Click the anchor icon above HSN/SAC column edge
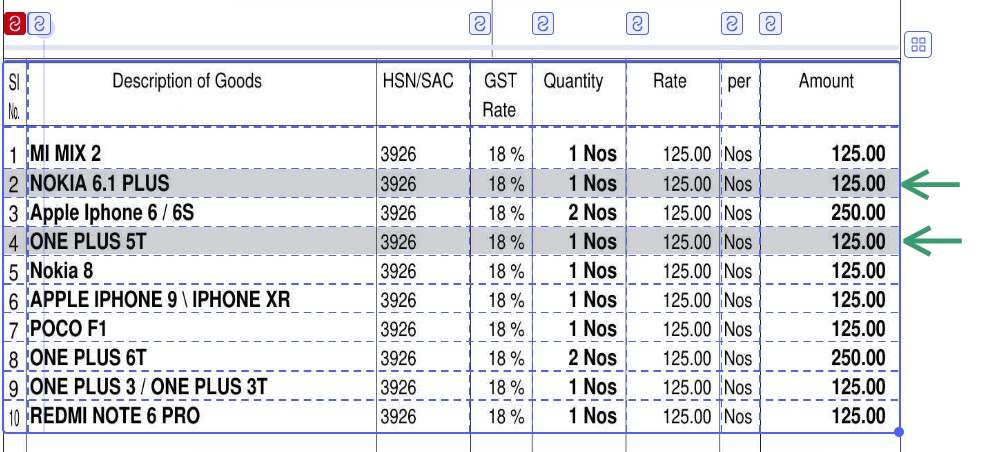Viewport: 982px width, 452px height. click(480, 24)
